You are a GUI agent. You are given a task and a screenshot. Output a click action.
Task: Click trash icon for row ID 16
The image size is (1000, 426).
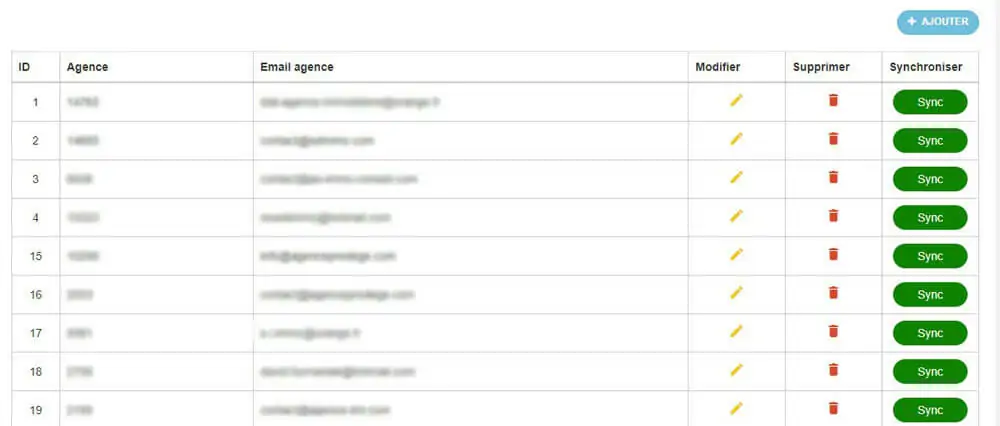tap(833, 292)
